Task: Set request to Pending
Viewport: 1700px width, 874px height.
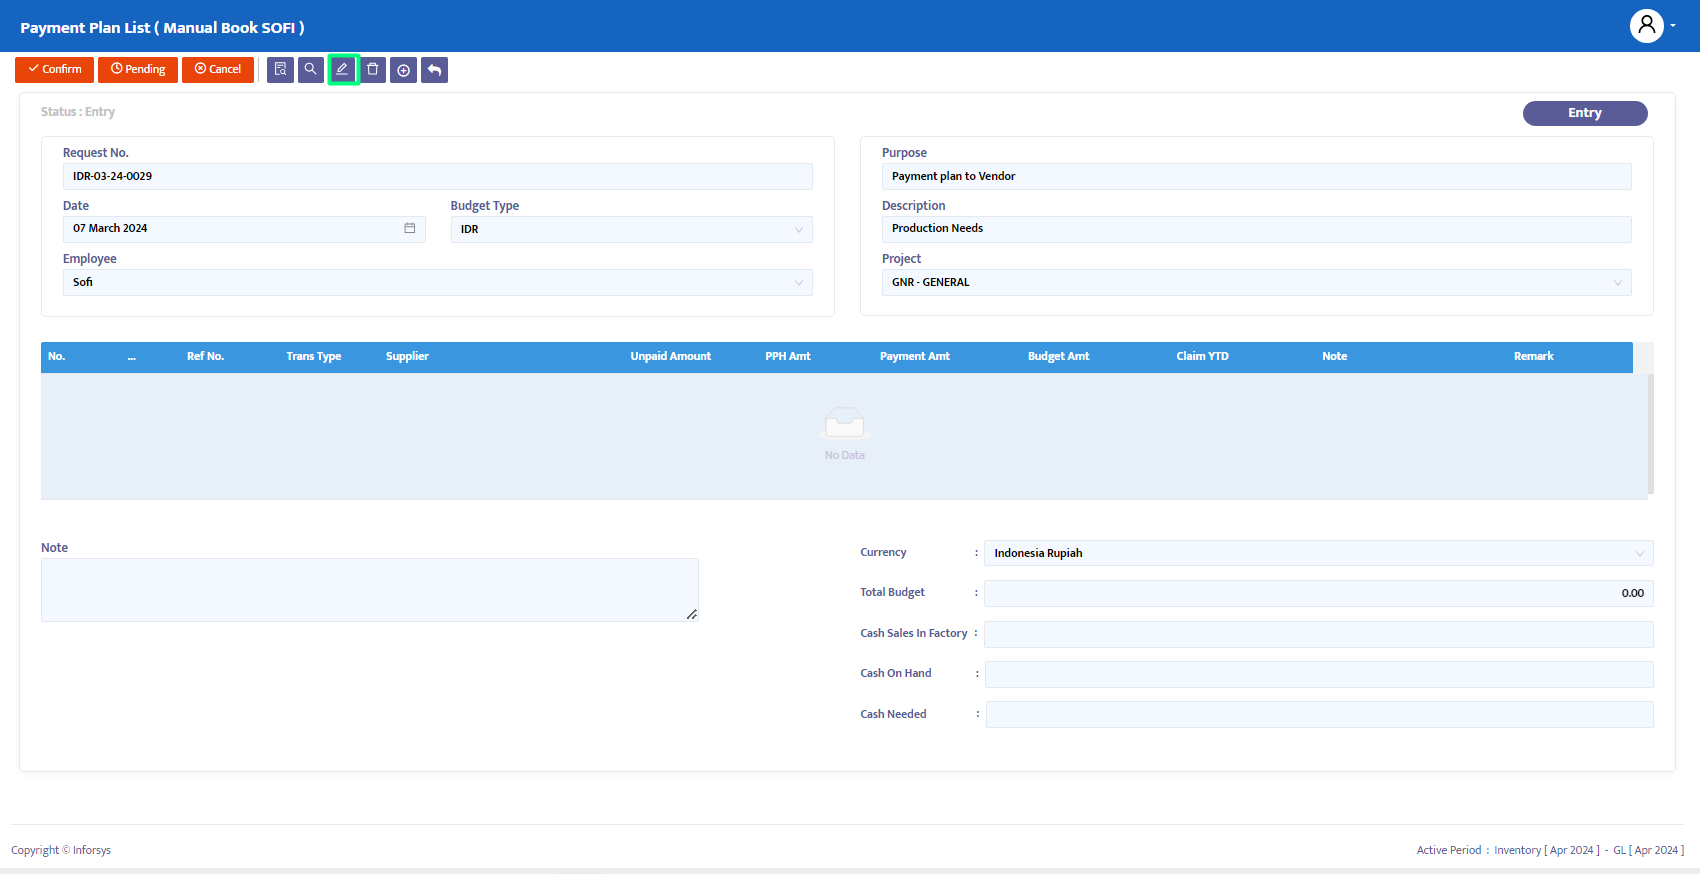Action: point(138,70)
